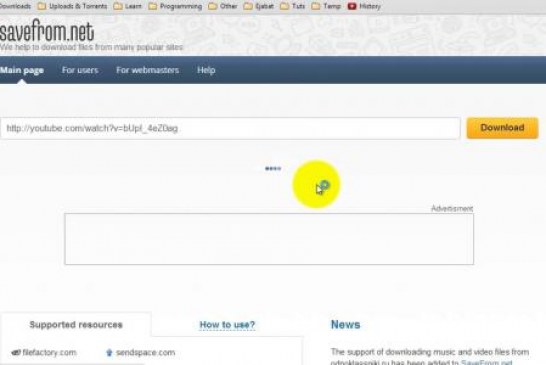
Task: Open the Uploads & Torrents bookmark folder
Action: pos(72,6)
